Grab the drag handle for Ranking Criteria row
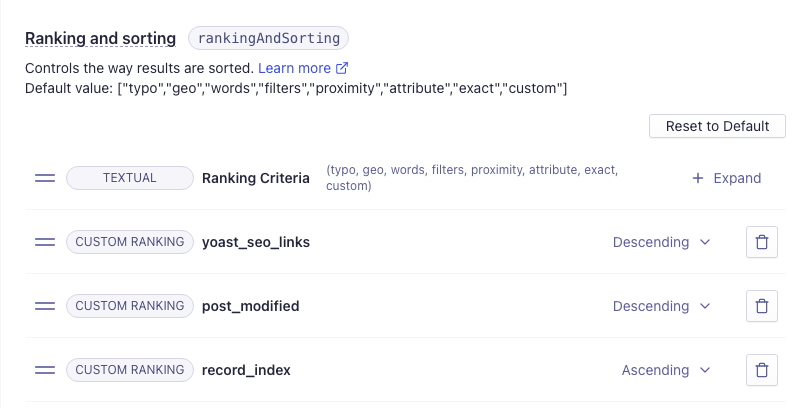Image resolution: width=803 pixels, height=408 pixels. tap(45, 178)
